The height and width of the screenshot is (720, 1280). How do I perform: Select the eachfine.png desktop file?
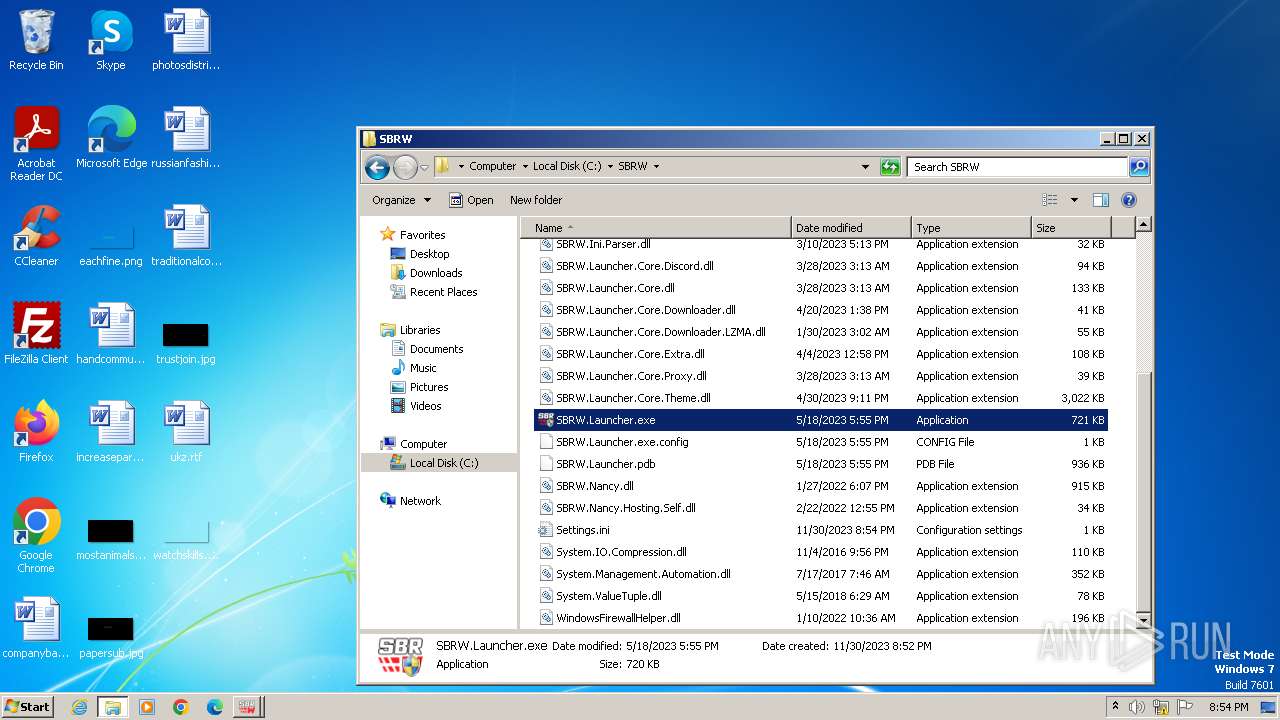click(111, 245)
